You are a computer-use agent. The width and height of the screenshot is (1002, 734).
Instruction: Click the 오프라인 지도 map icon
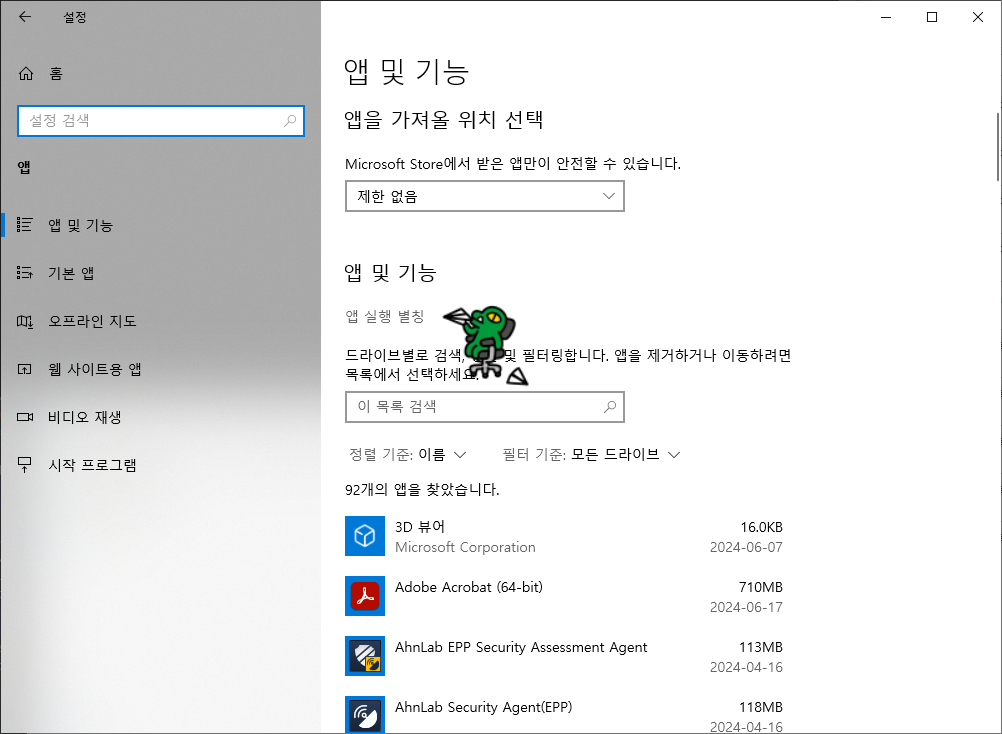point(24,321)
